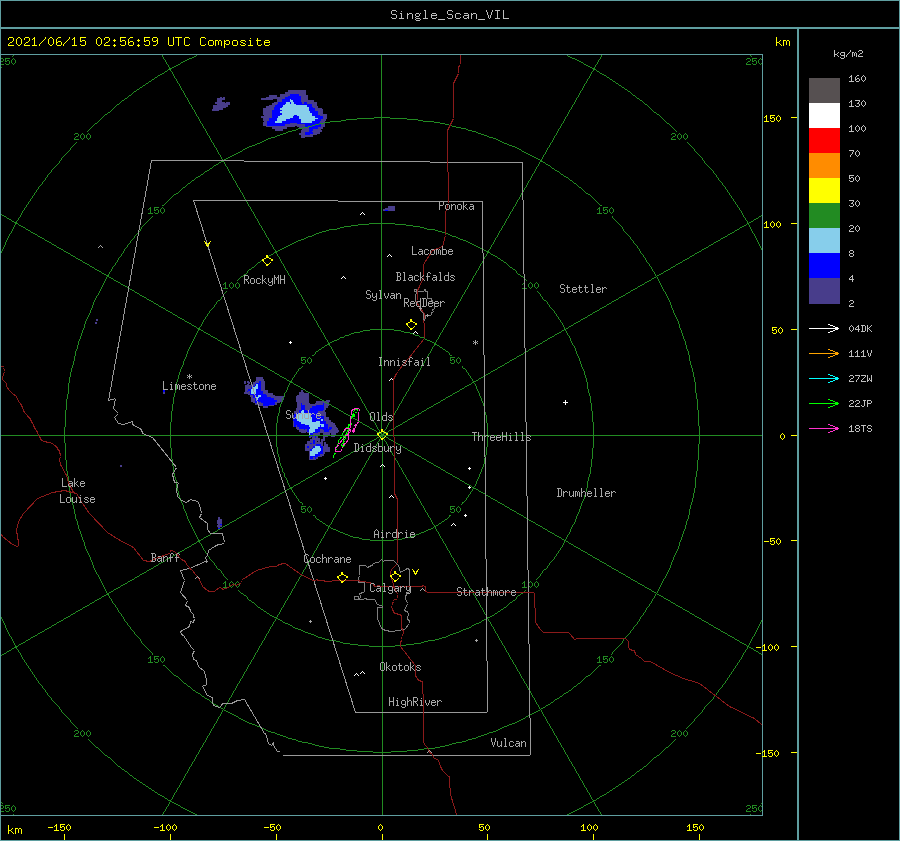This screenshot has width=900, height=841.
Task: Click the Okotoks town label
Action: coord(400,667)
